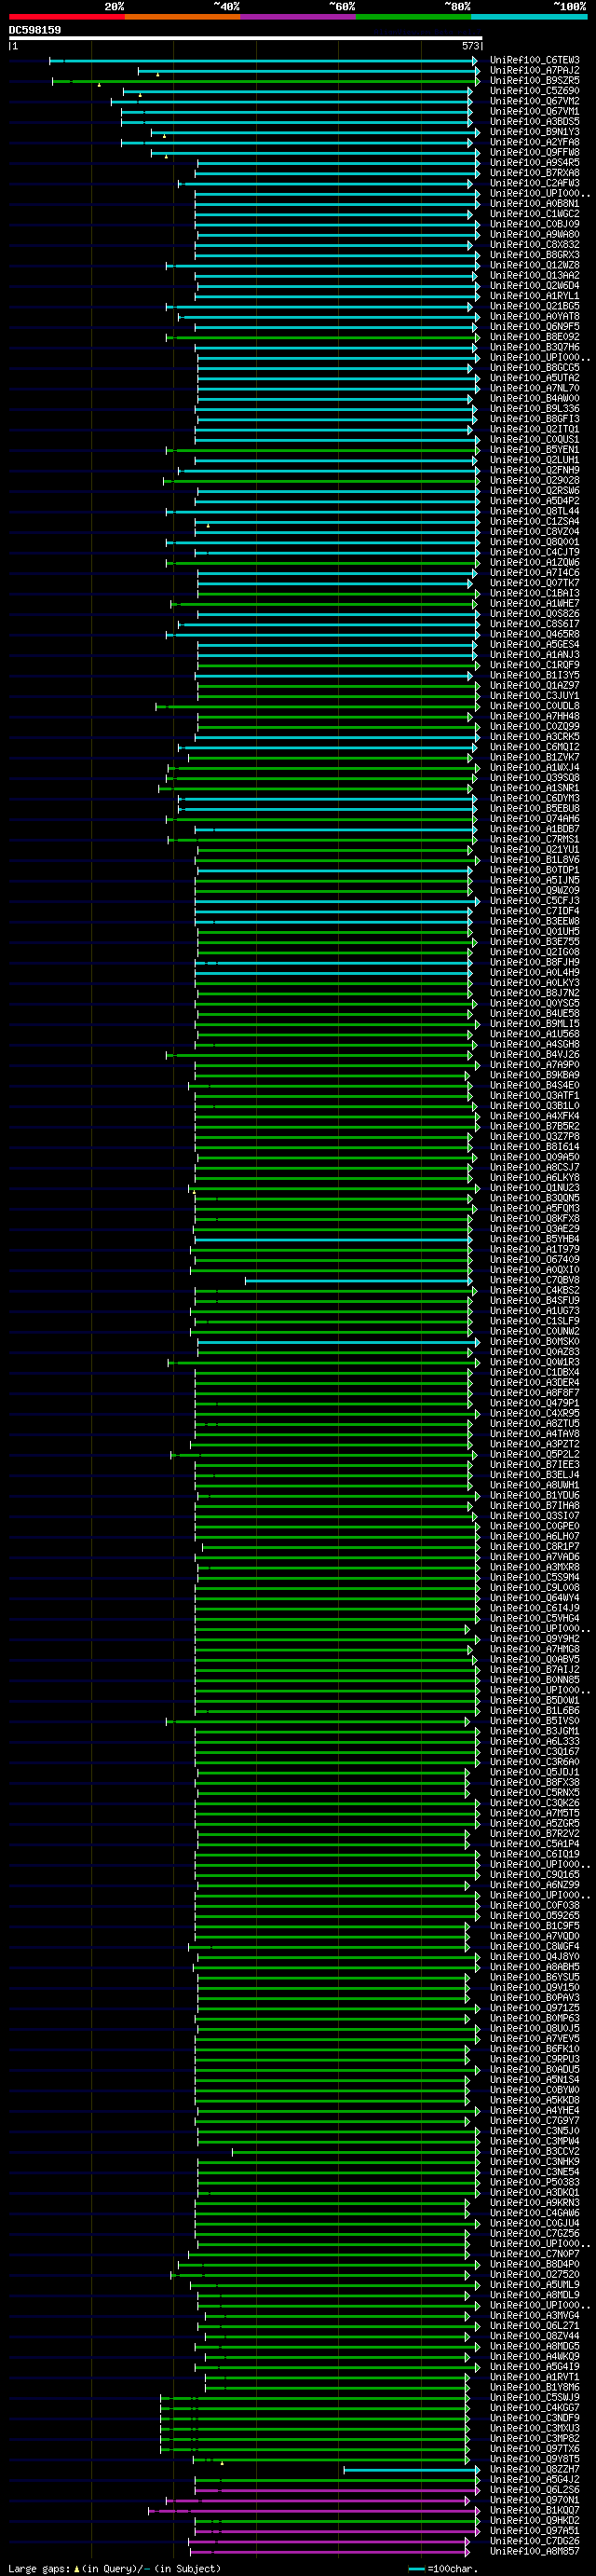Click the purple ~60% identity legend segment
The width and height of the screenshot is (596, 2576).
pyautogui.click(x=298, y=17)
